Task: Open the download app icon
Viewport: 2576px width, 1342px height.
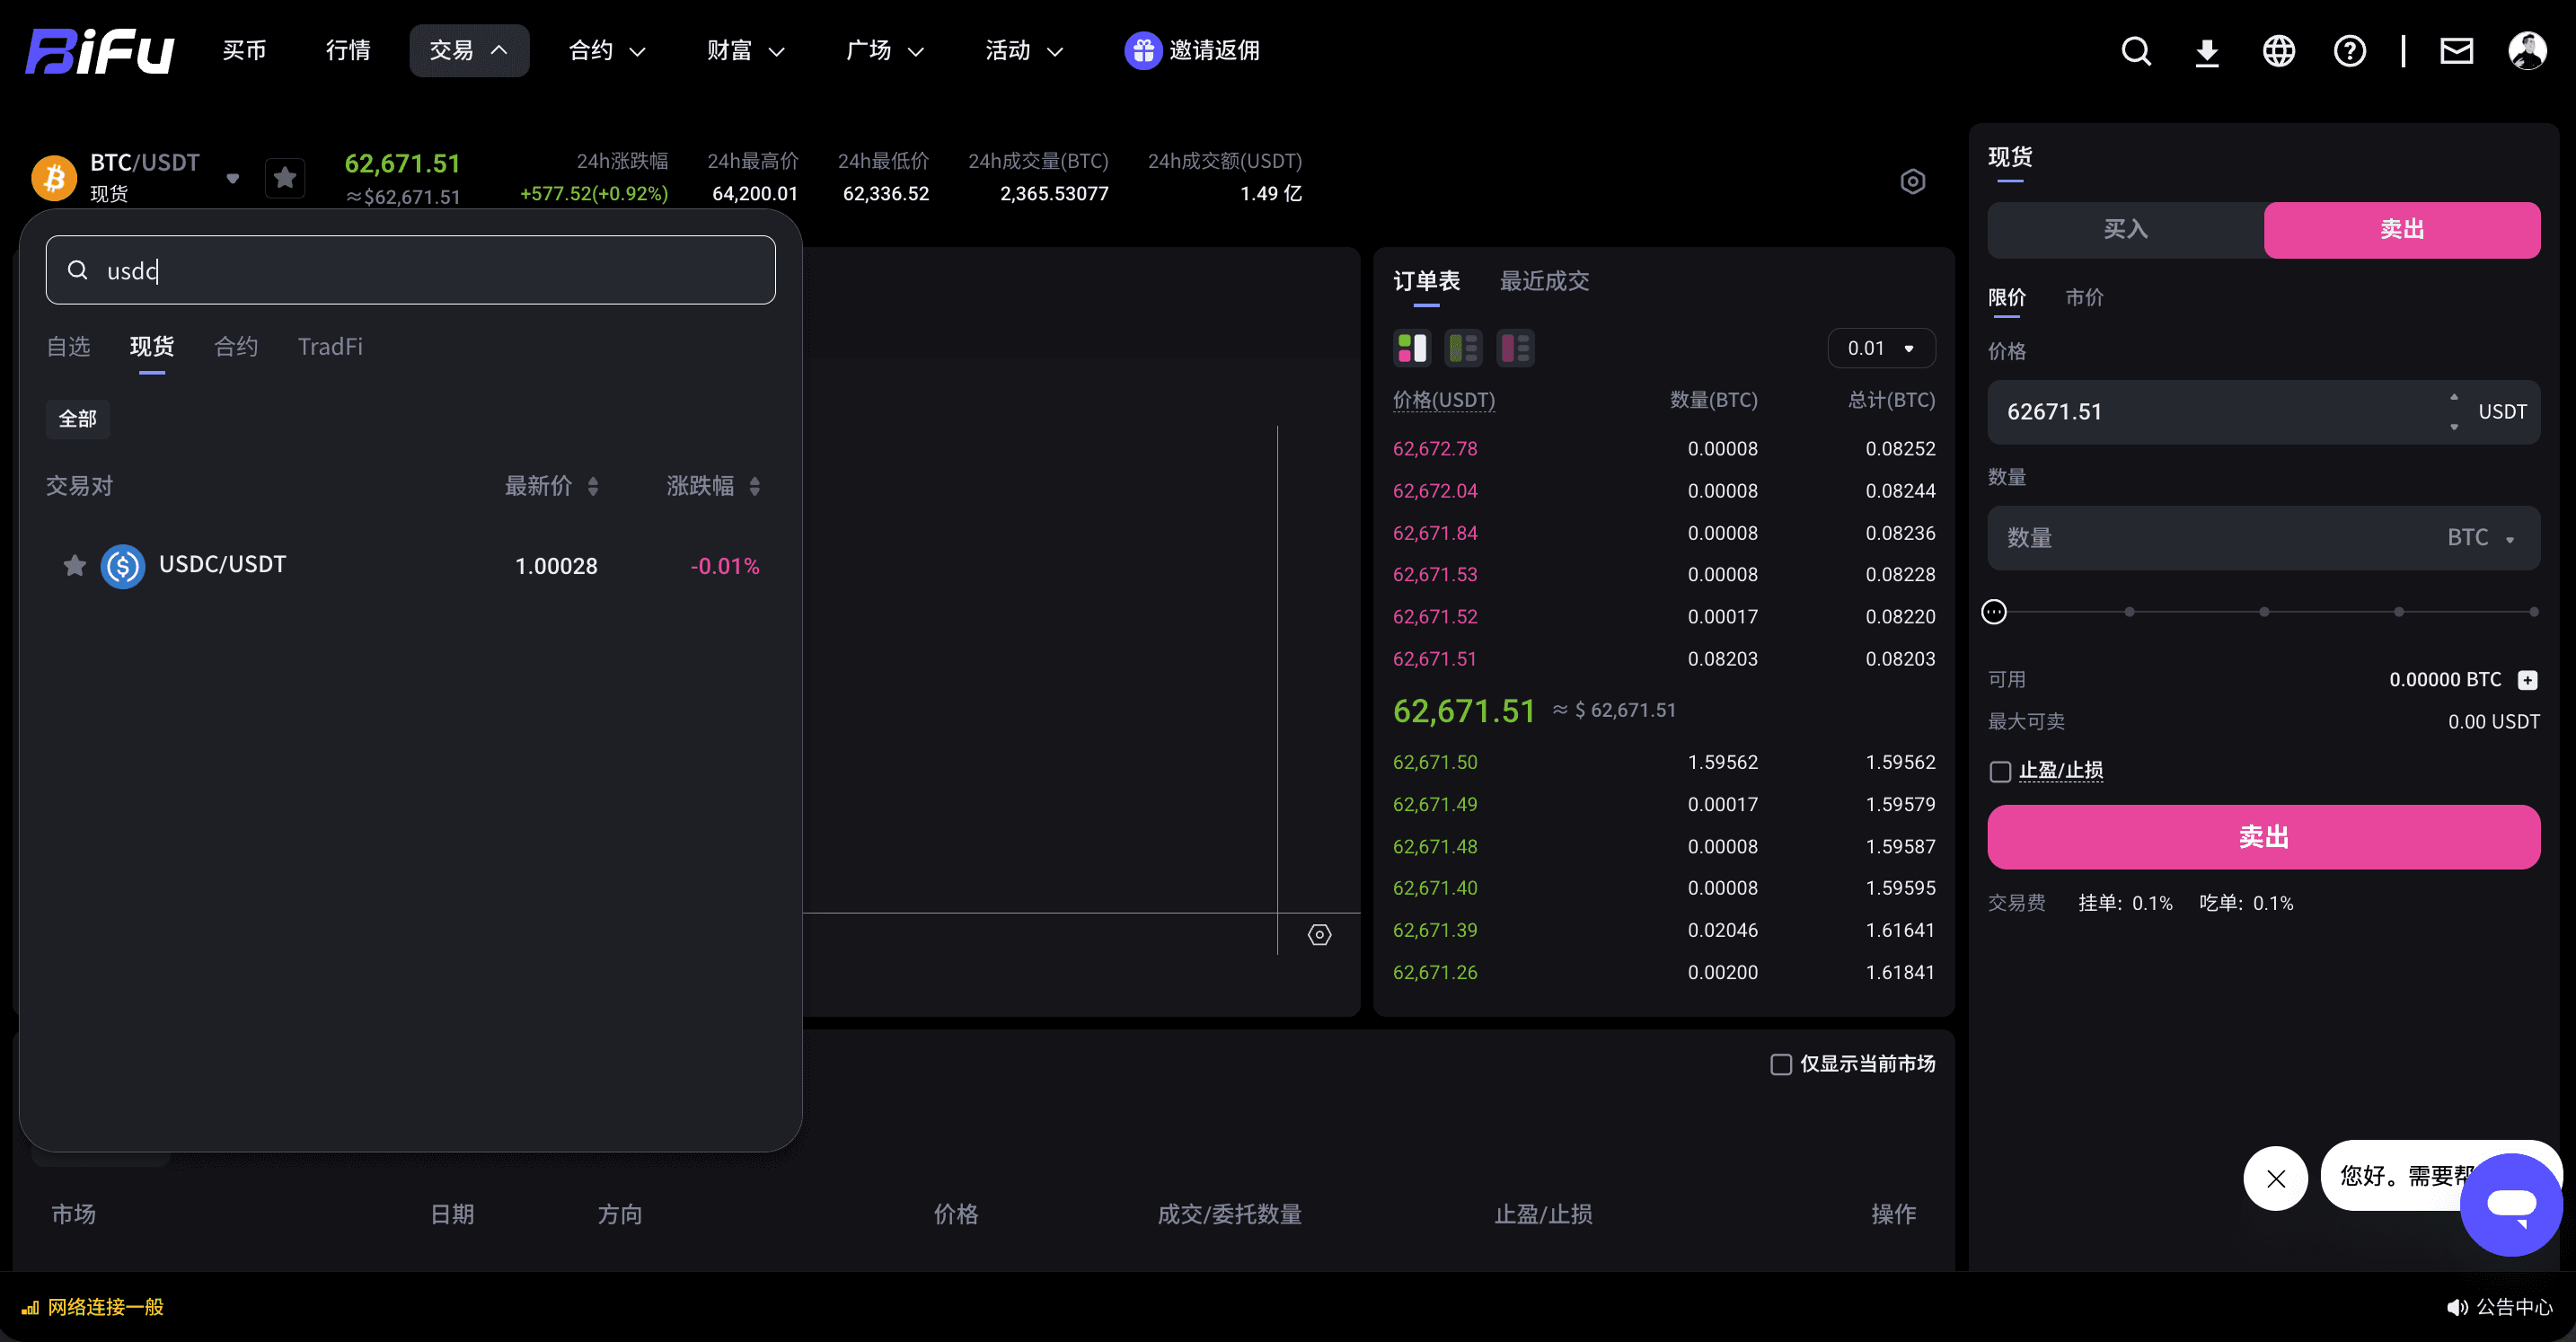Action: click(x=2207, y=51)
